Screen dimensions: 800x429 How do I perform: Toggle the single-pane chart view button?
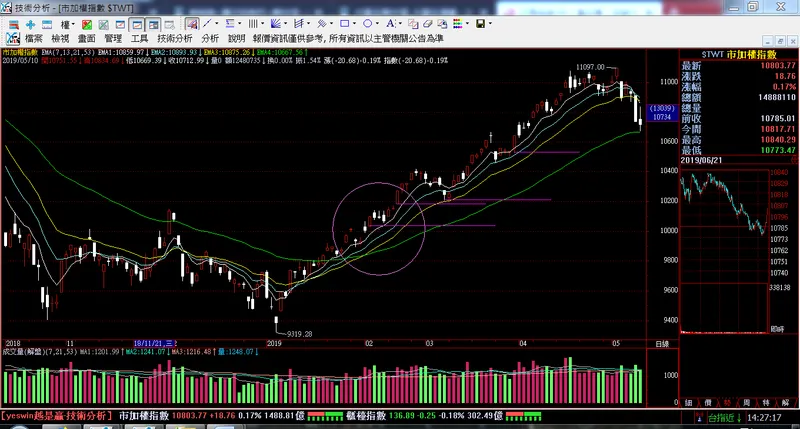137,24
